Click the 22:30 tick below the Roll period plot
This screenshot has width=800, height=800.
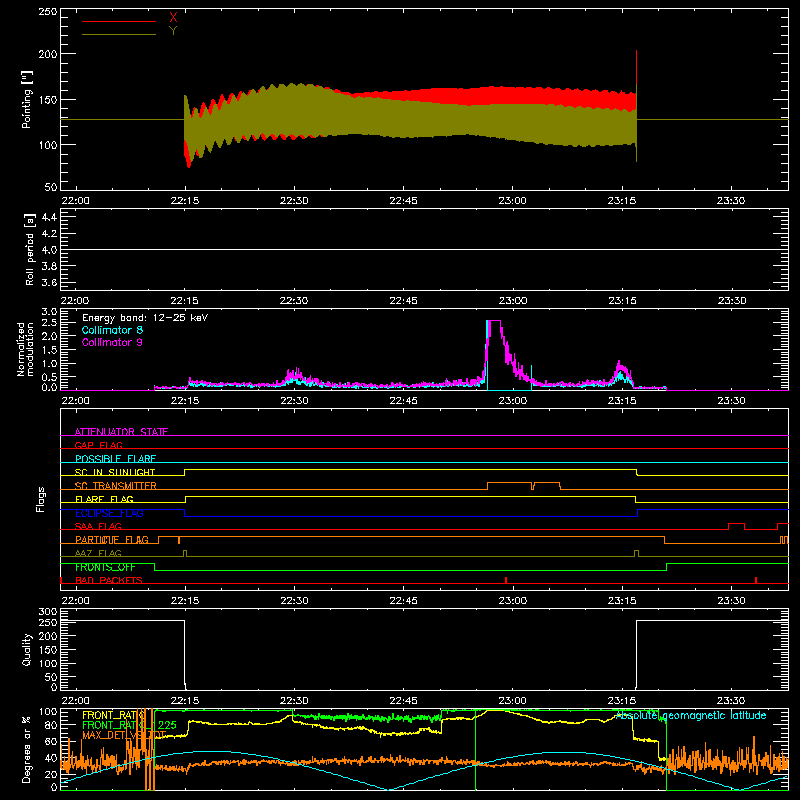[294, 301]
